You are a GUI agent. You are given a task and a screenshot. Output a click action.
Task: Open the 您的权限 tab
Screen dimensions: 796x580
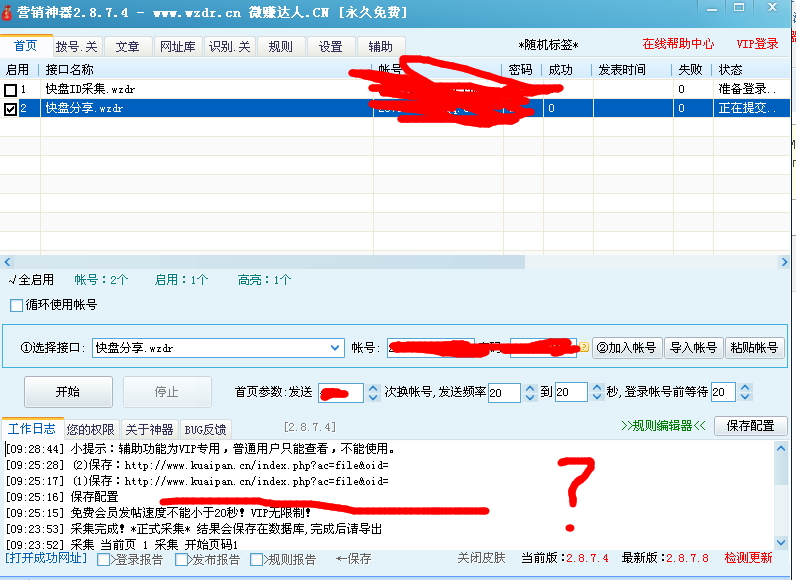(x=90, y=428)
